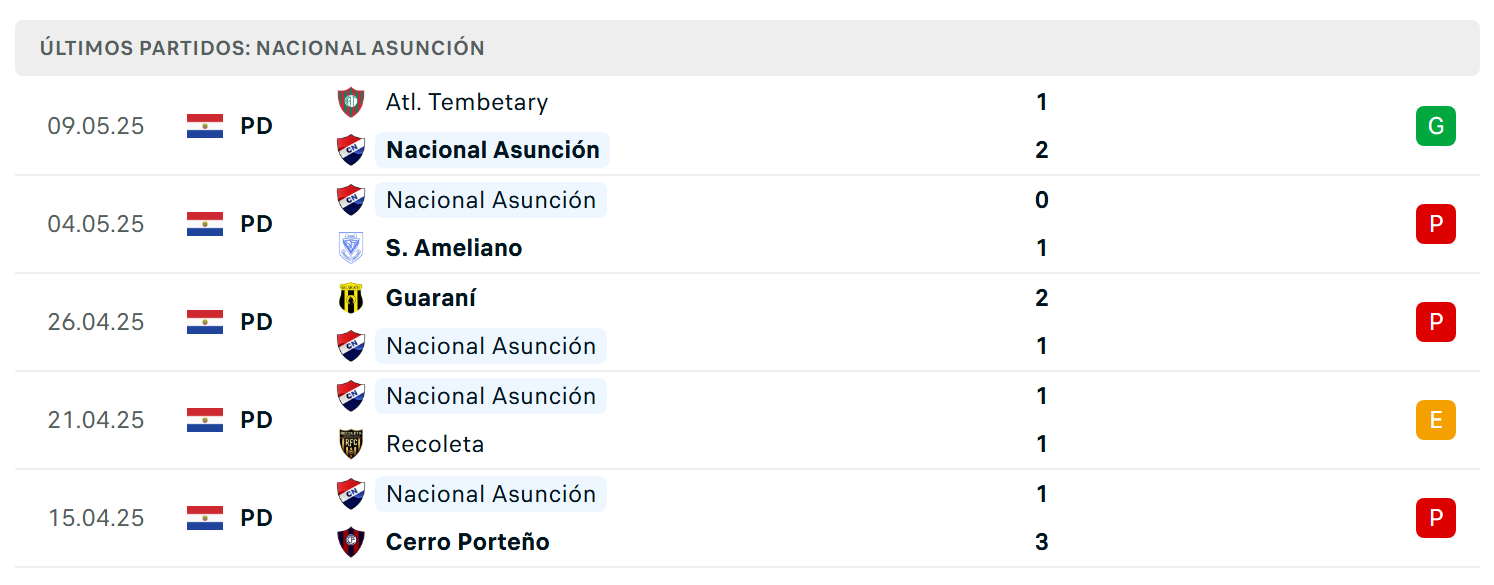The height and width of the screenshot is (585, 1494).
Task: Click the orange E draw badge
Action: point(1436,420)
